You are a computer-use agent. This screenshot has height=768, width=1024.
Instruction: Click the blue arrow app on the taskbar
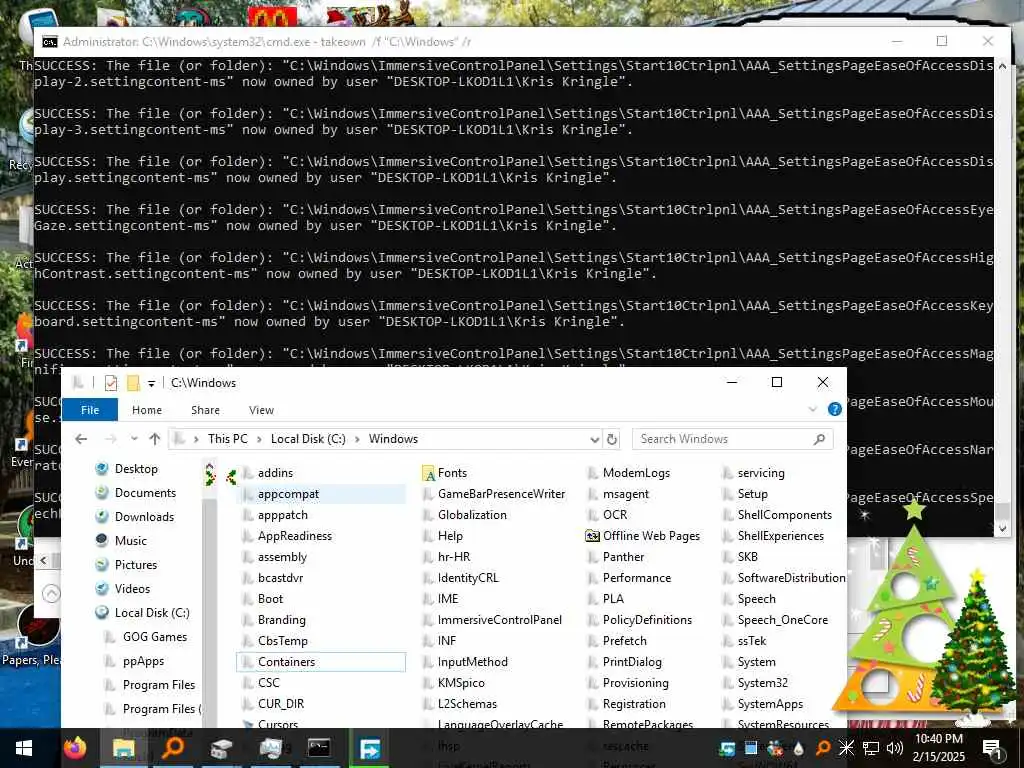[x=369, y=748]
